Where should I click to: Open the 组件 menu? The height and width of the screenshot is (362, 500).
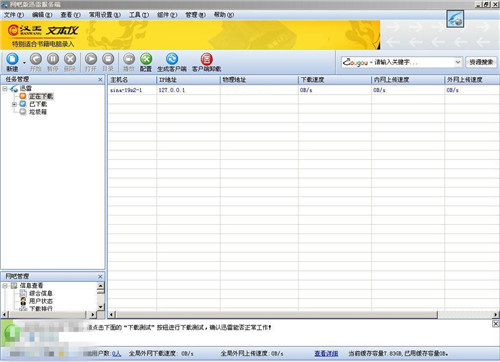click(167, 15)
